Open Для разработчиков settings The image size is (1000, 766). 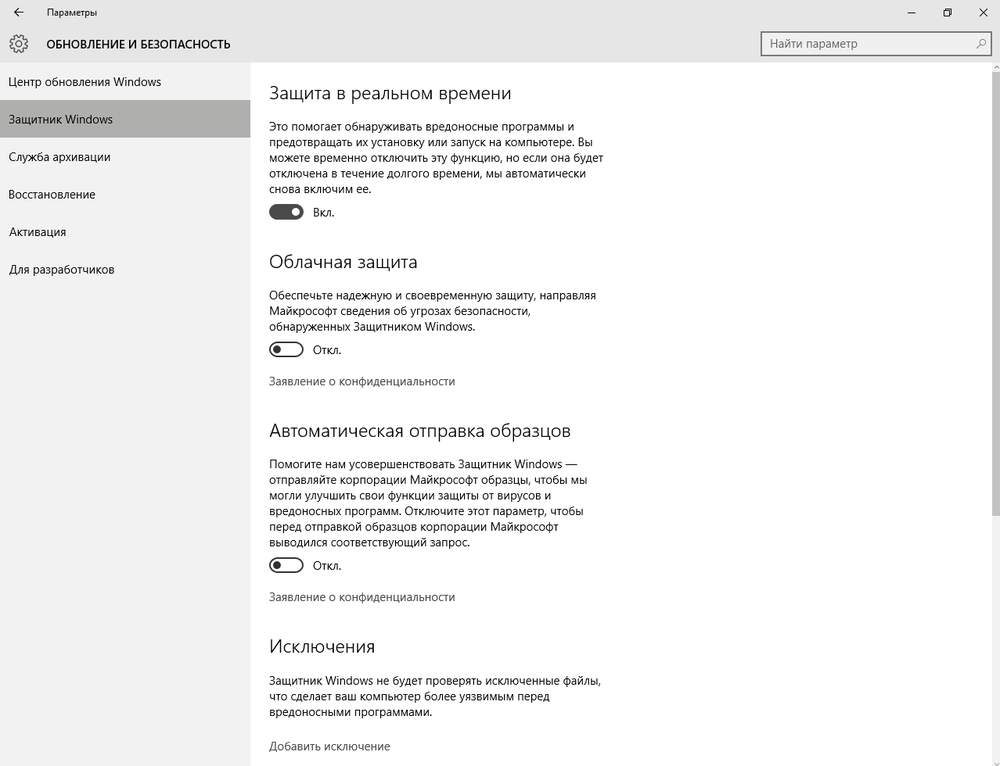tap(61, 269)
